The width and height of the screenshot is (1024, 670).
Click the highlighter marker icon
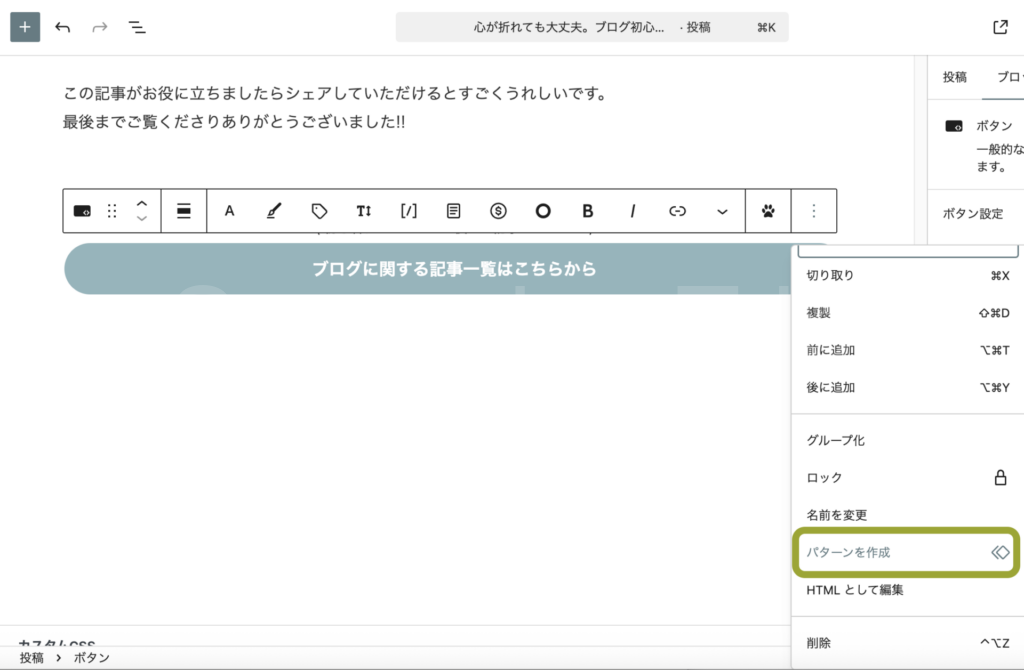pyautogui.click(x=274, y=211)
